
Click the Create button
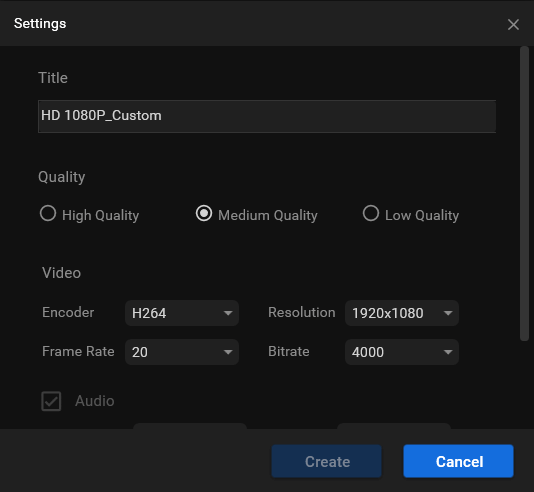[327, 461]
